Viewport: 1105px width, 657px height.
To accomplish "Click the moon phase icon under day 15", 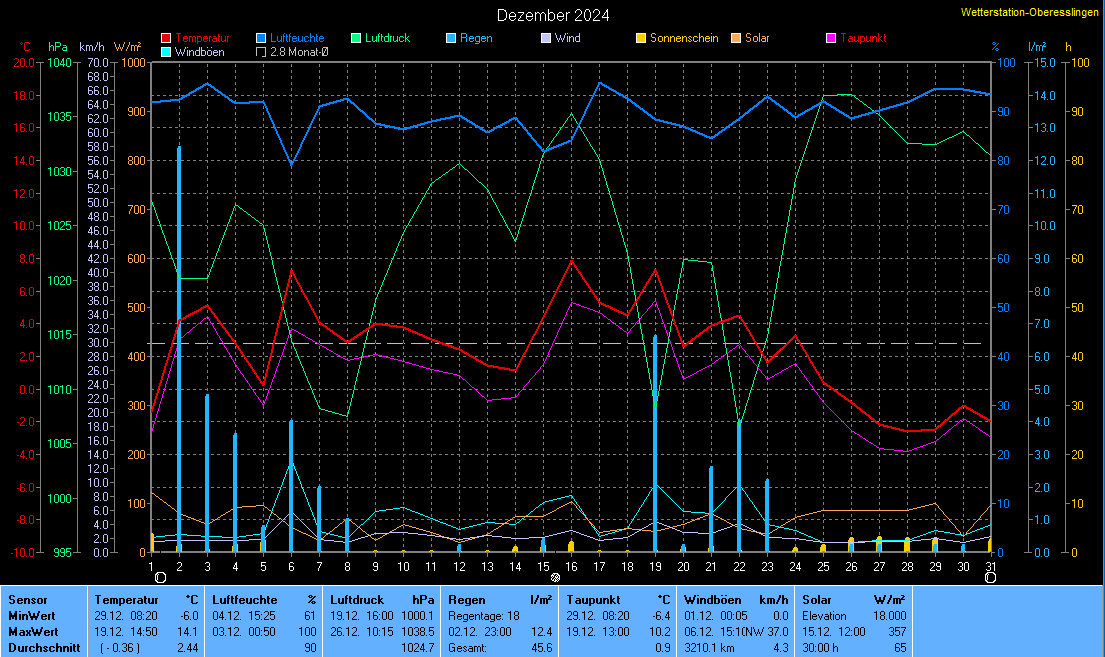I will (x=543, y=577).
